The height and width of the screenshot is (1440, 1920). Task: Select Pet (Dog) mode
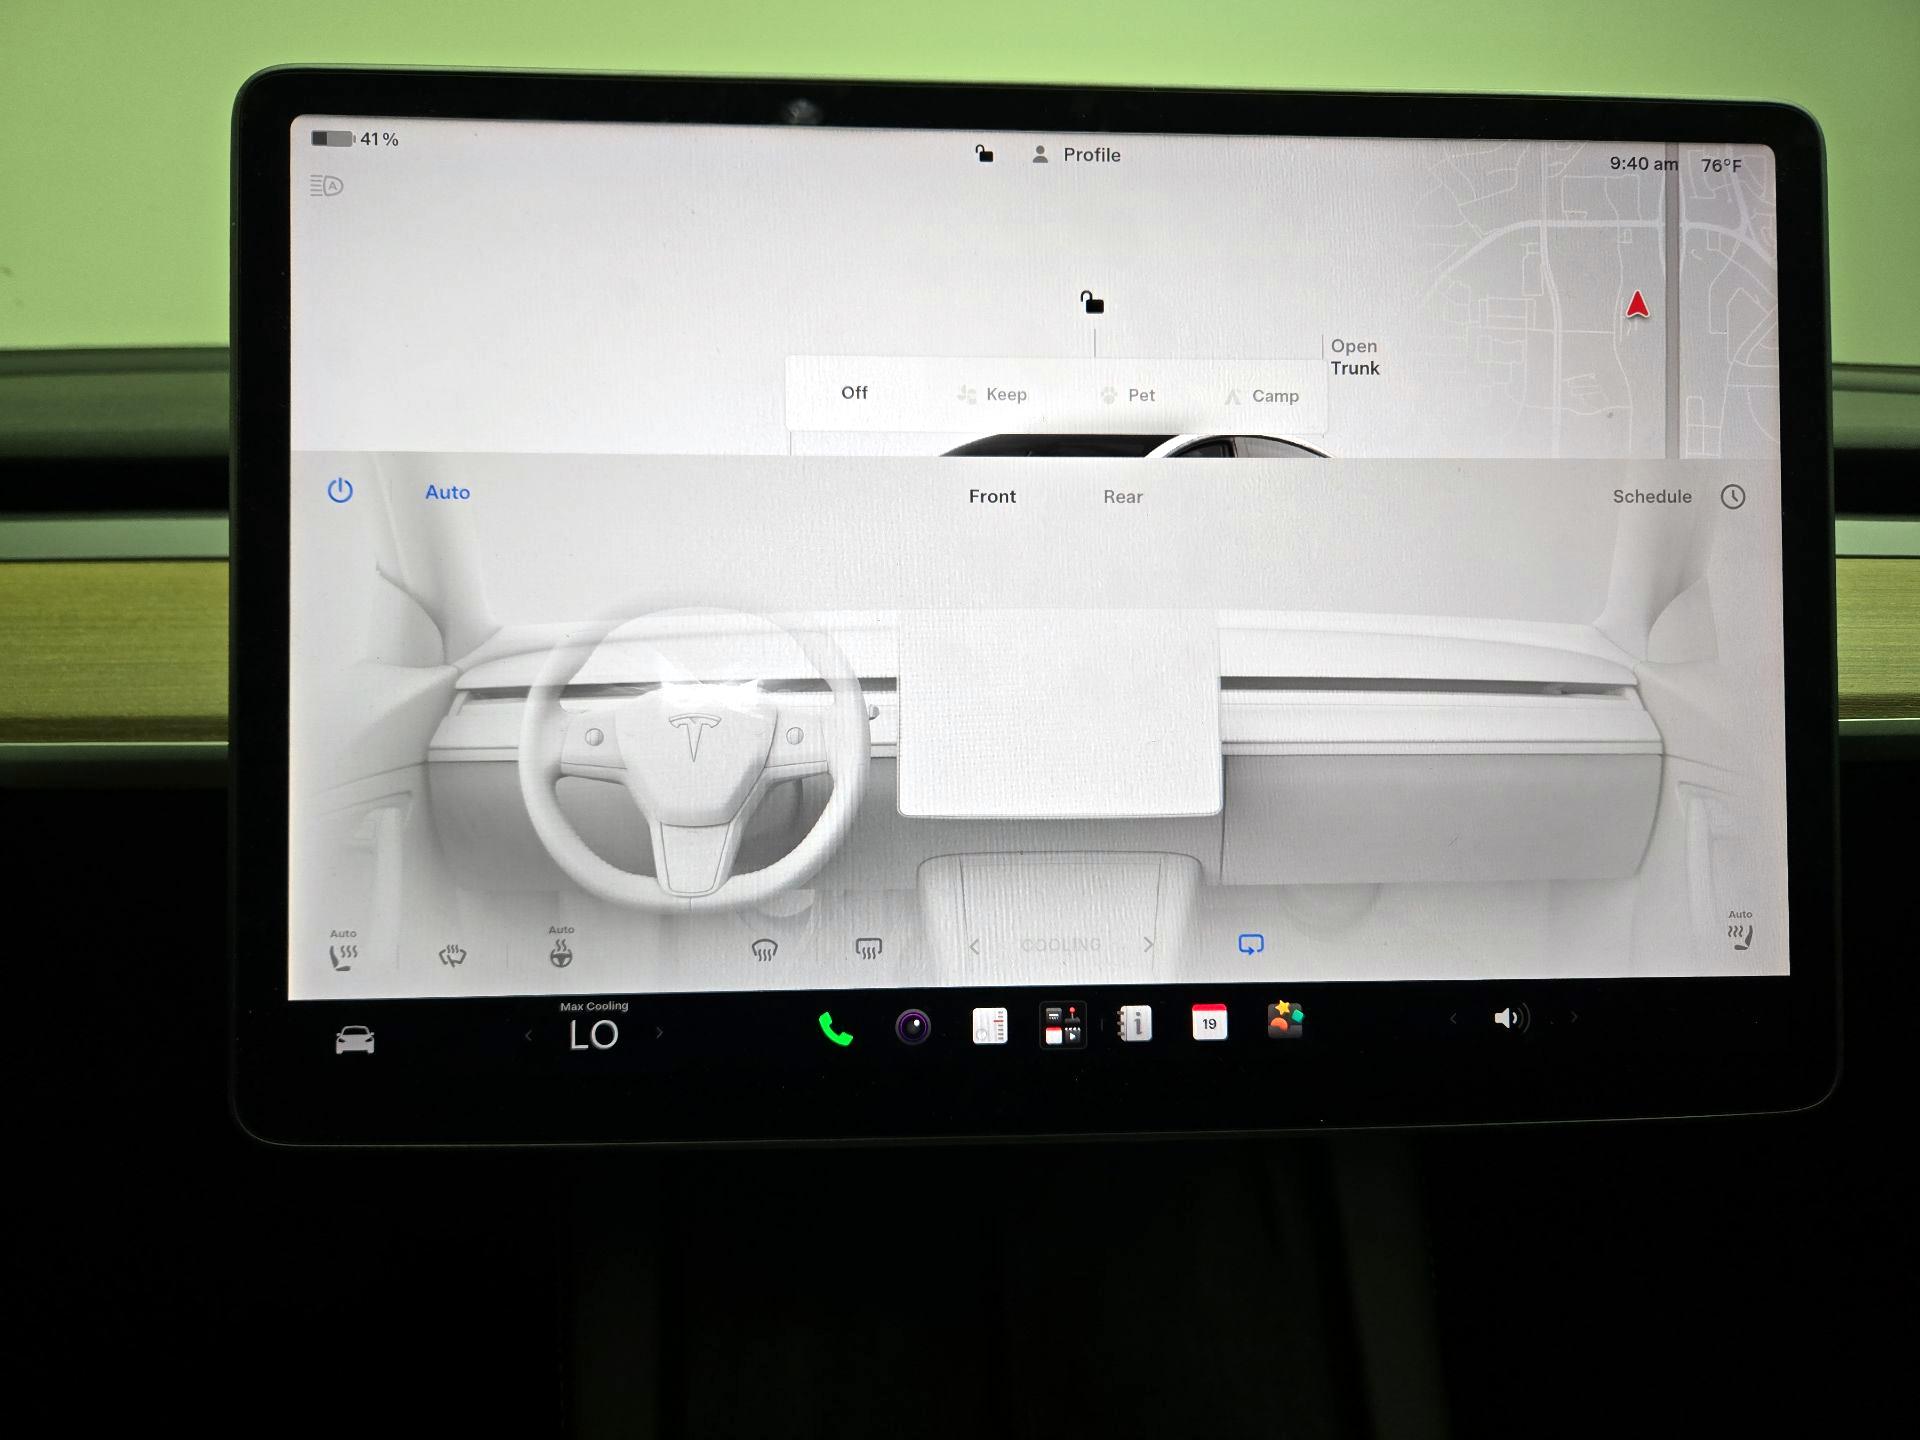coord(1128,395)
